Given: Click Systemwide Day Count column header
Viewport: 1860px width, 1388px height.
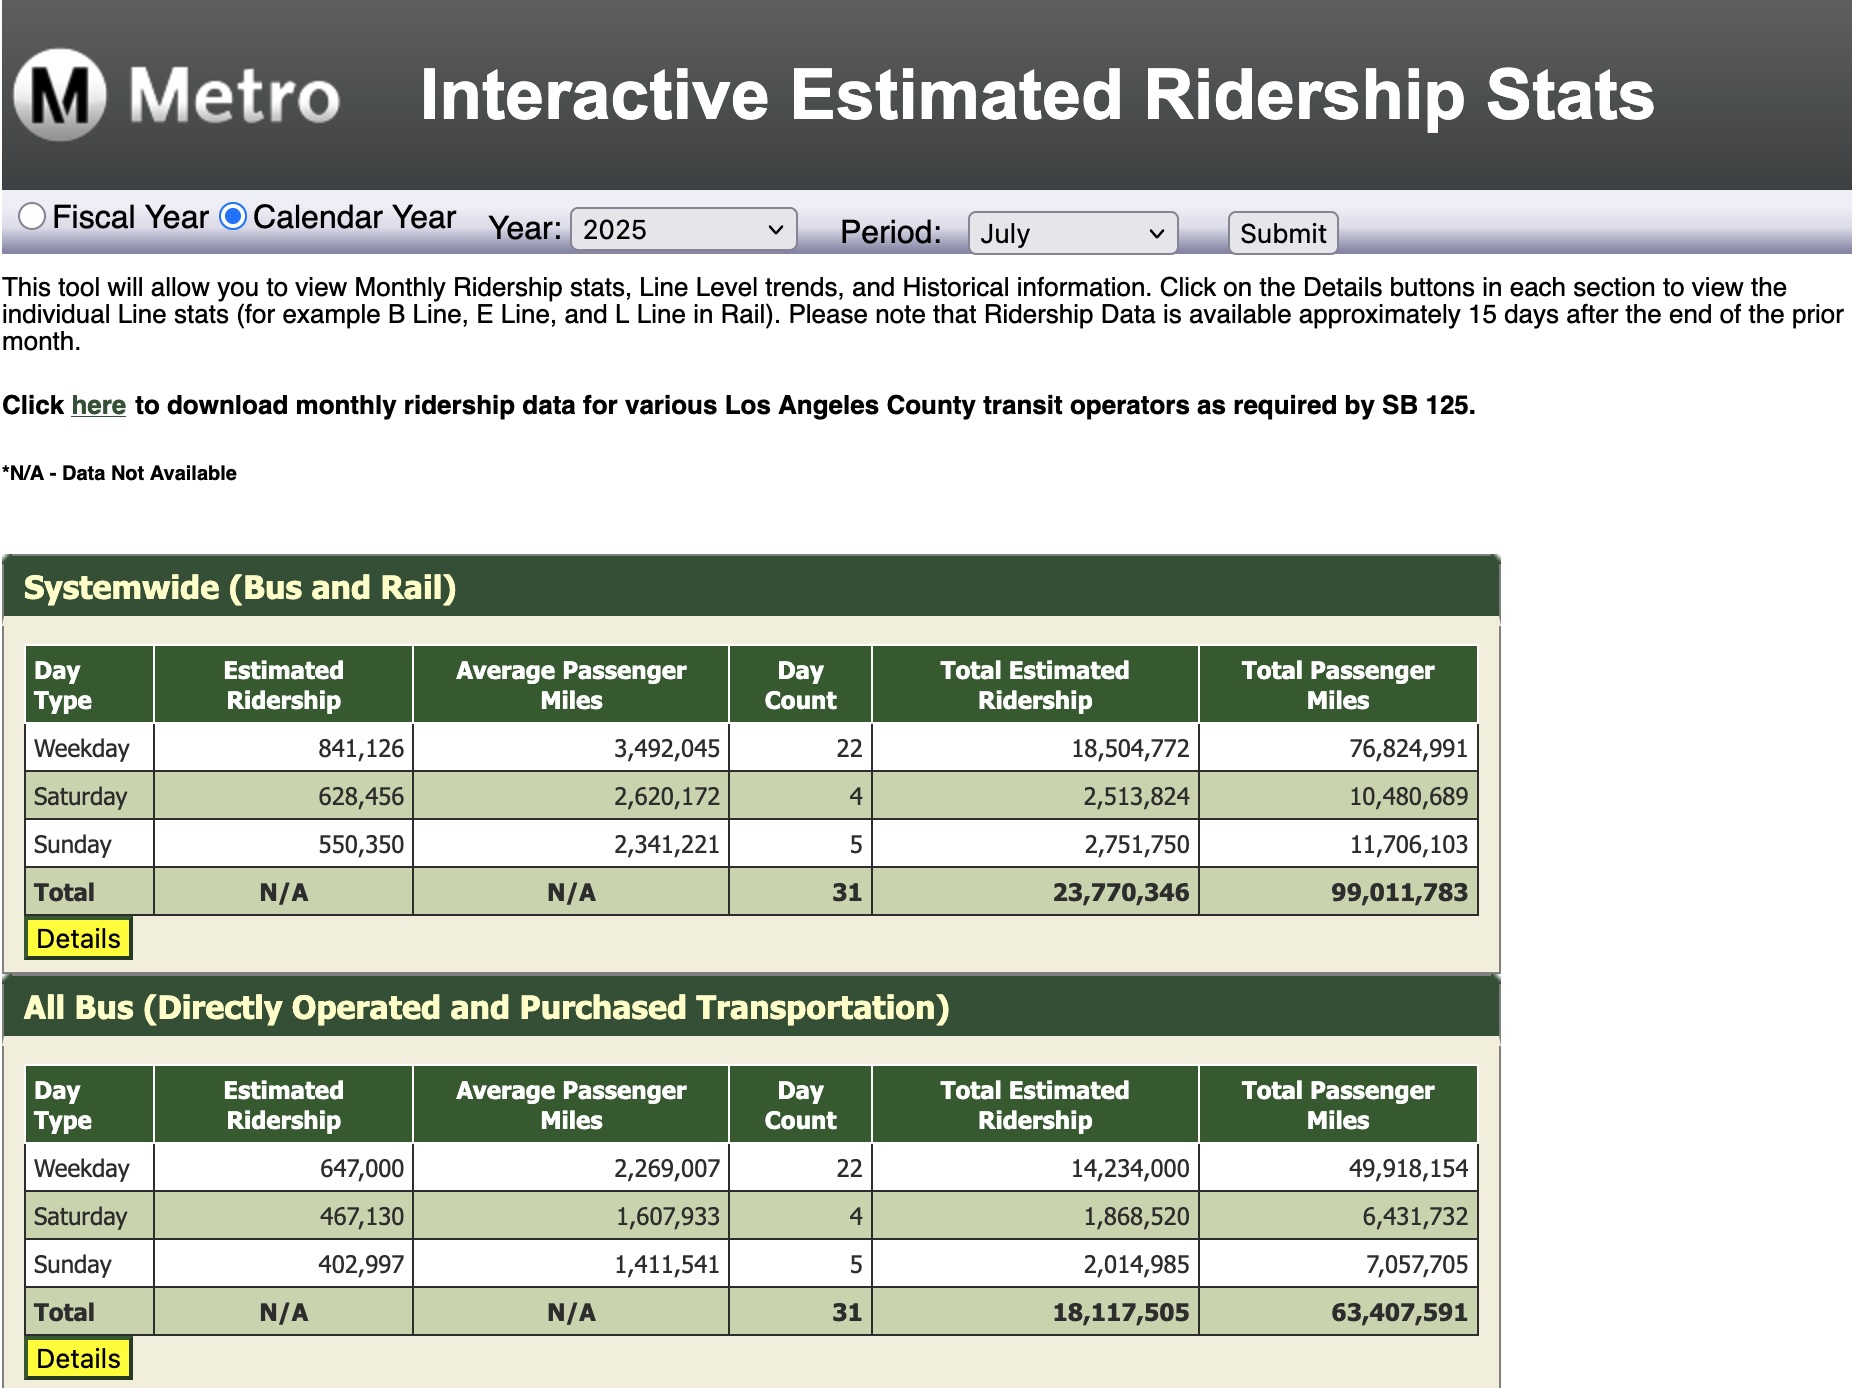Looking at the screenshot, I should [800, 685].
